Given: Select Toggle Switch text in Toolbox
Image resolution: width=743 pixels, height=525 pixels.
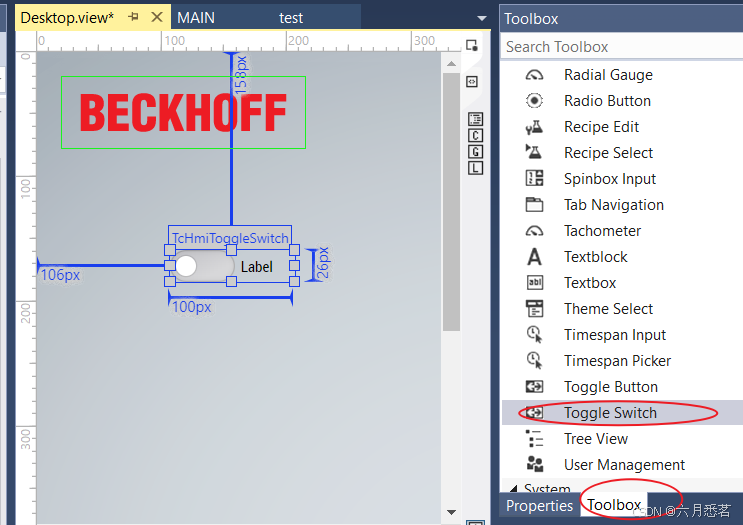Looking at the screenshot, I should (610, 413).
